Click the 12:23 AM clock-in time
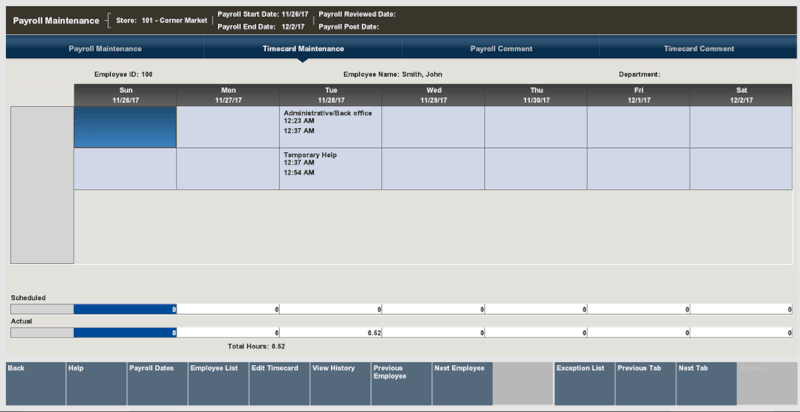800x412 pixels. (x=299, y=121)
